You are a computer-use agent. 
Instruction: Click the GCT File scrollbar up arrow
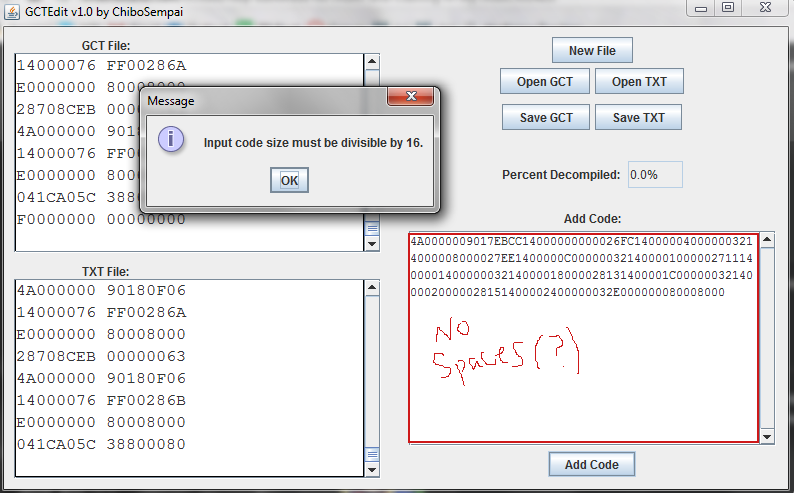click(x=372, y=62)
